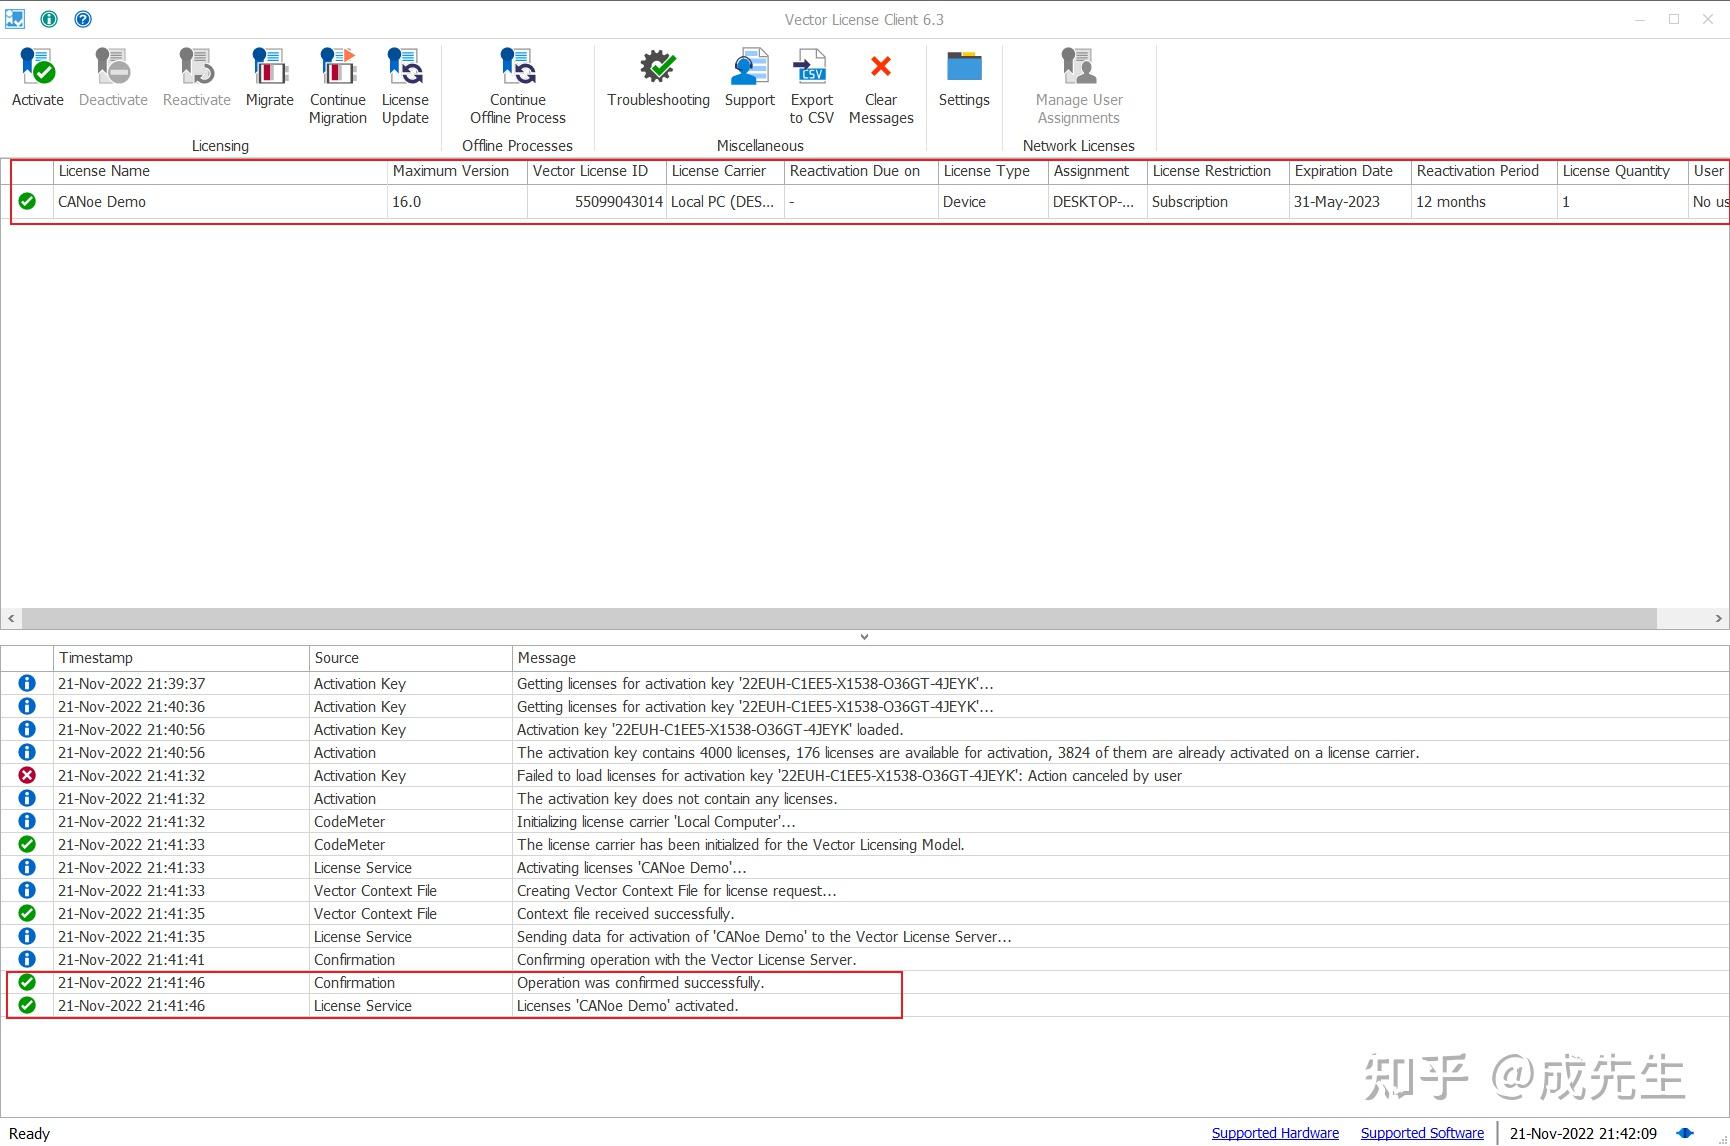
Task: Sort by the Expiration Date column header
Action: 1350,171
